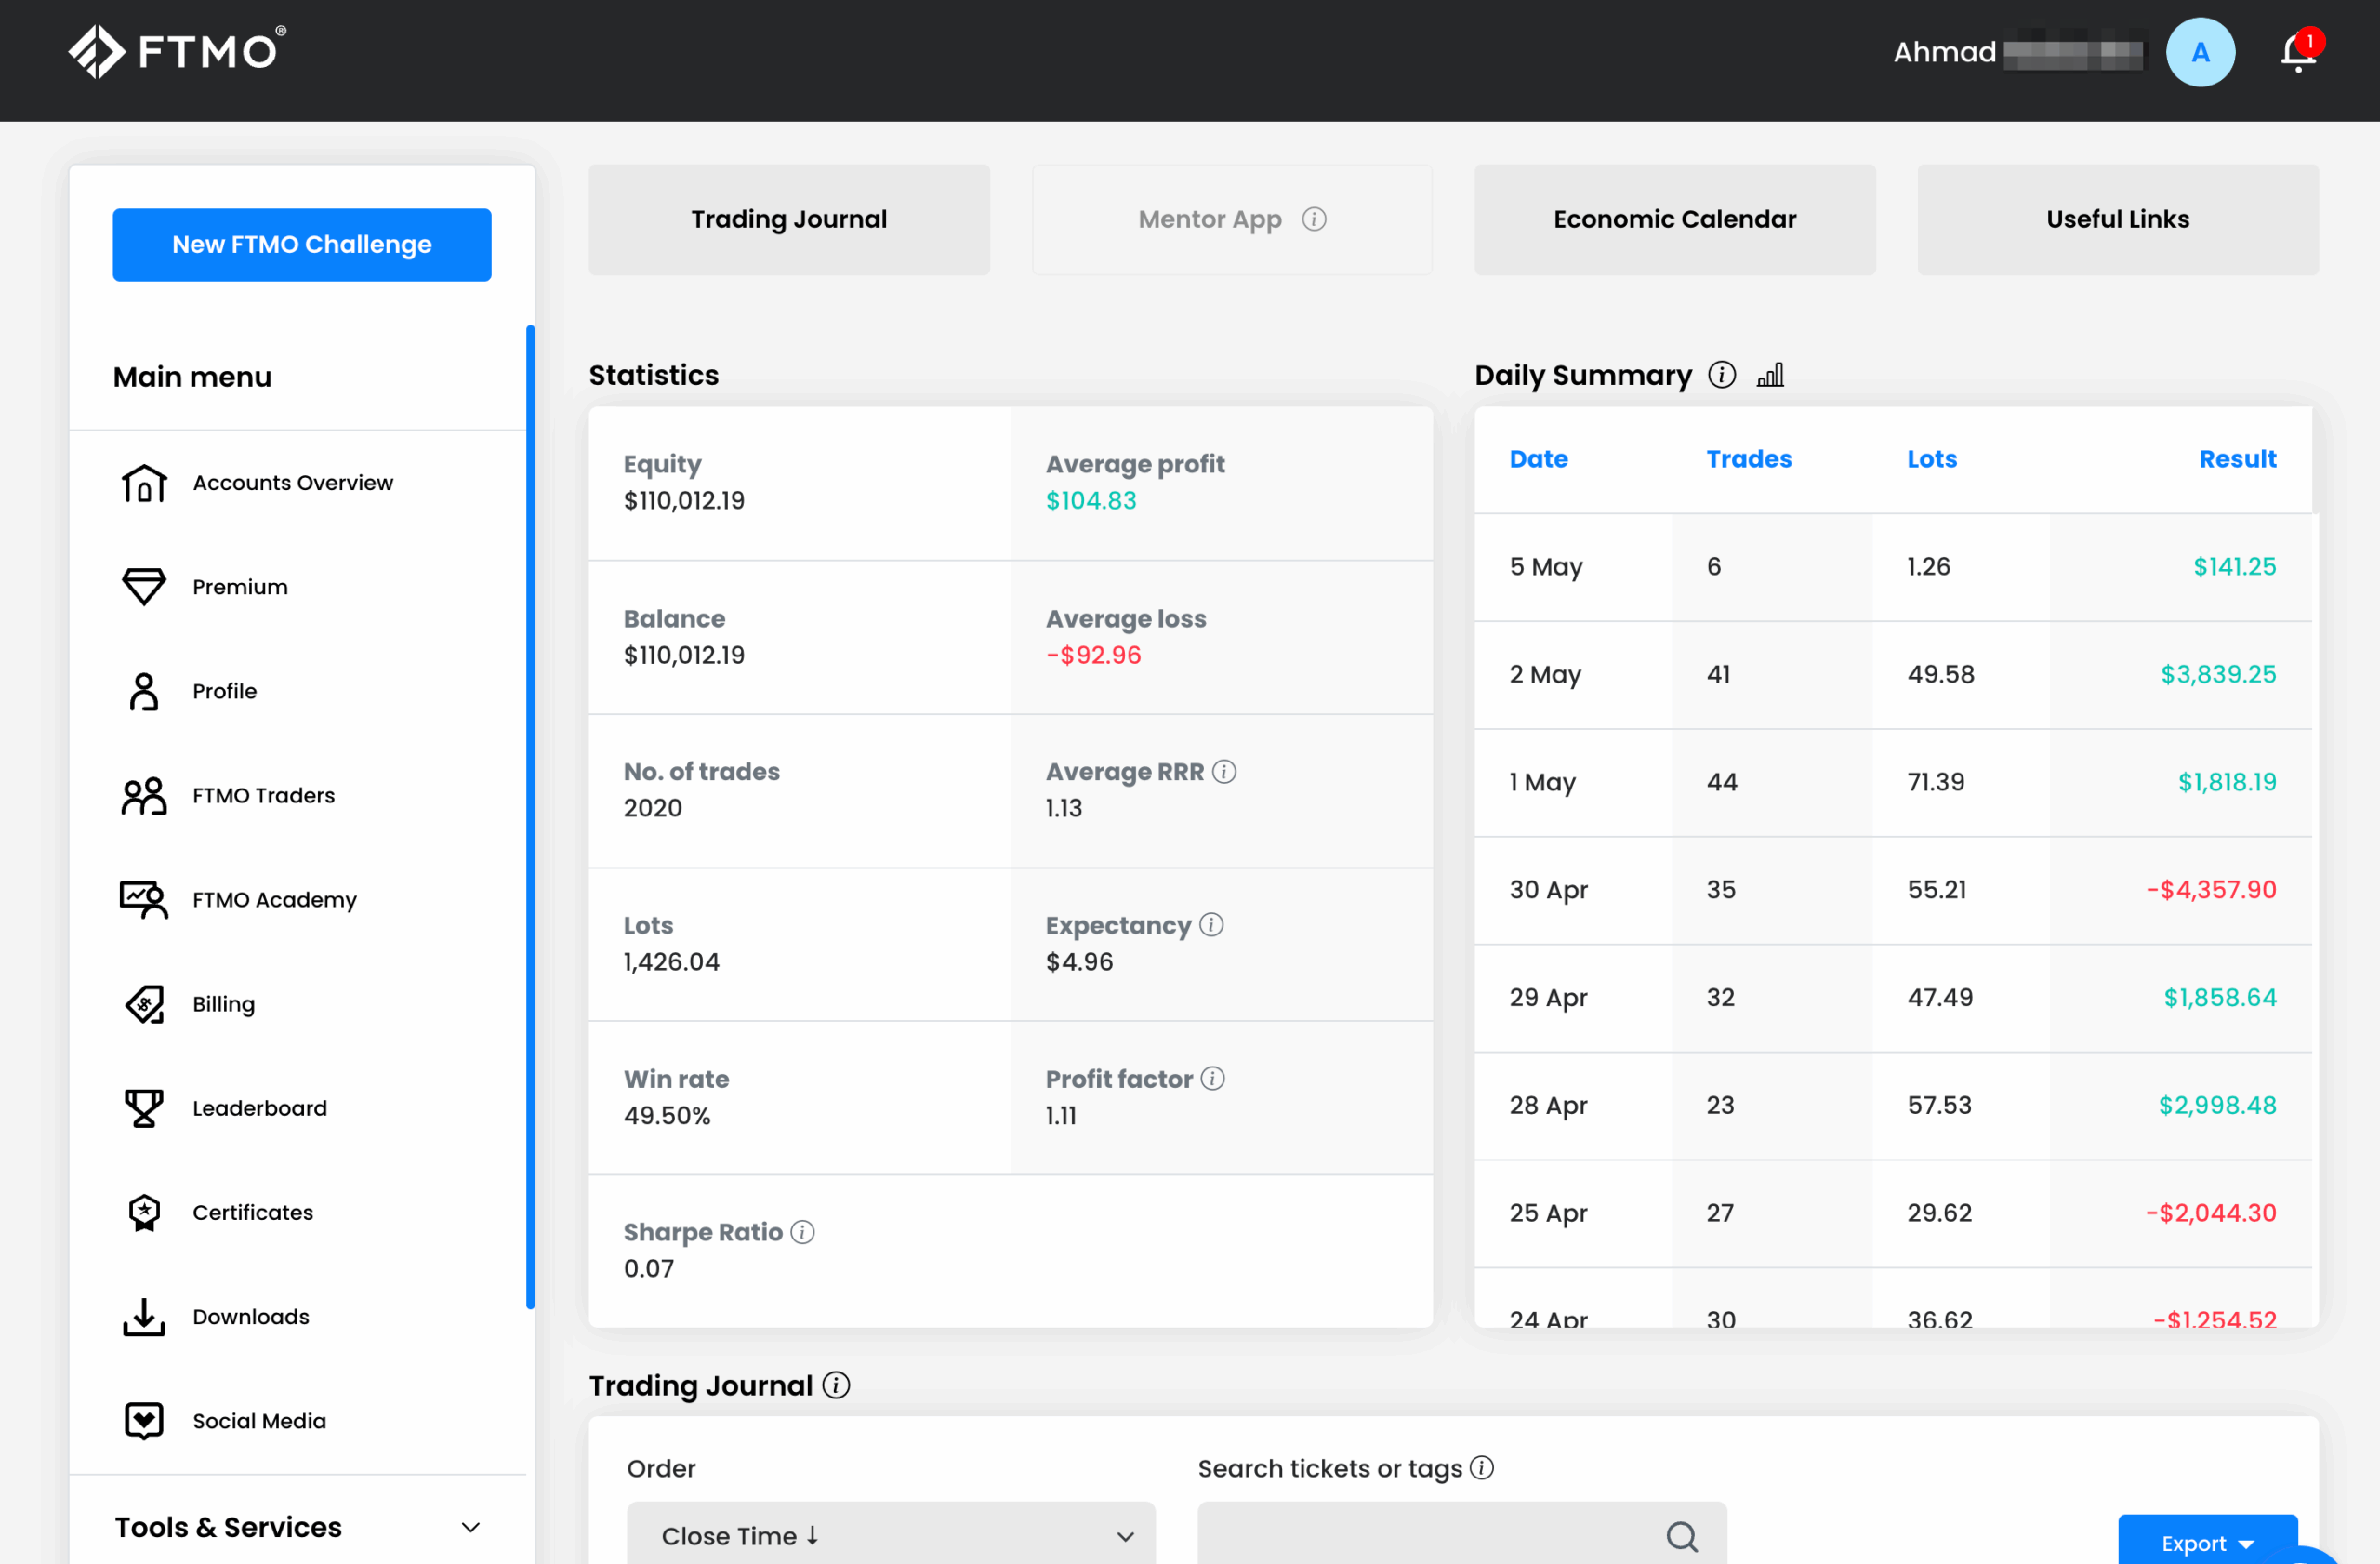This screenshot has height=1564, width=2380.
Task: Click the Ahmad username
Action: [1944, 52]
